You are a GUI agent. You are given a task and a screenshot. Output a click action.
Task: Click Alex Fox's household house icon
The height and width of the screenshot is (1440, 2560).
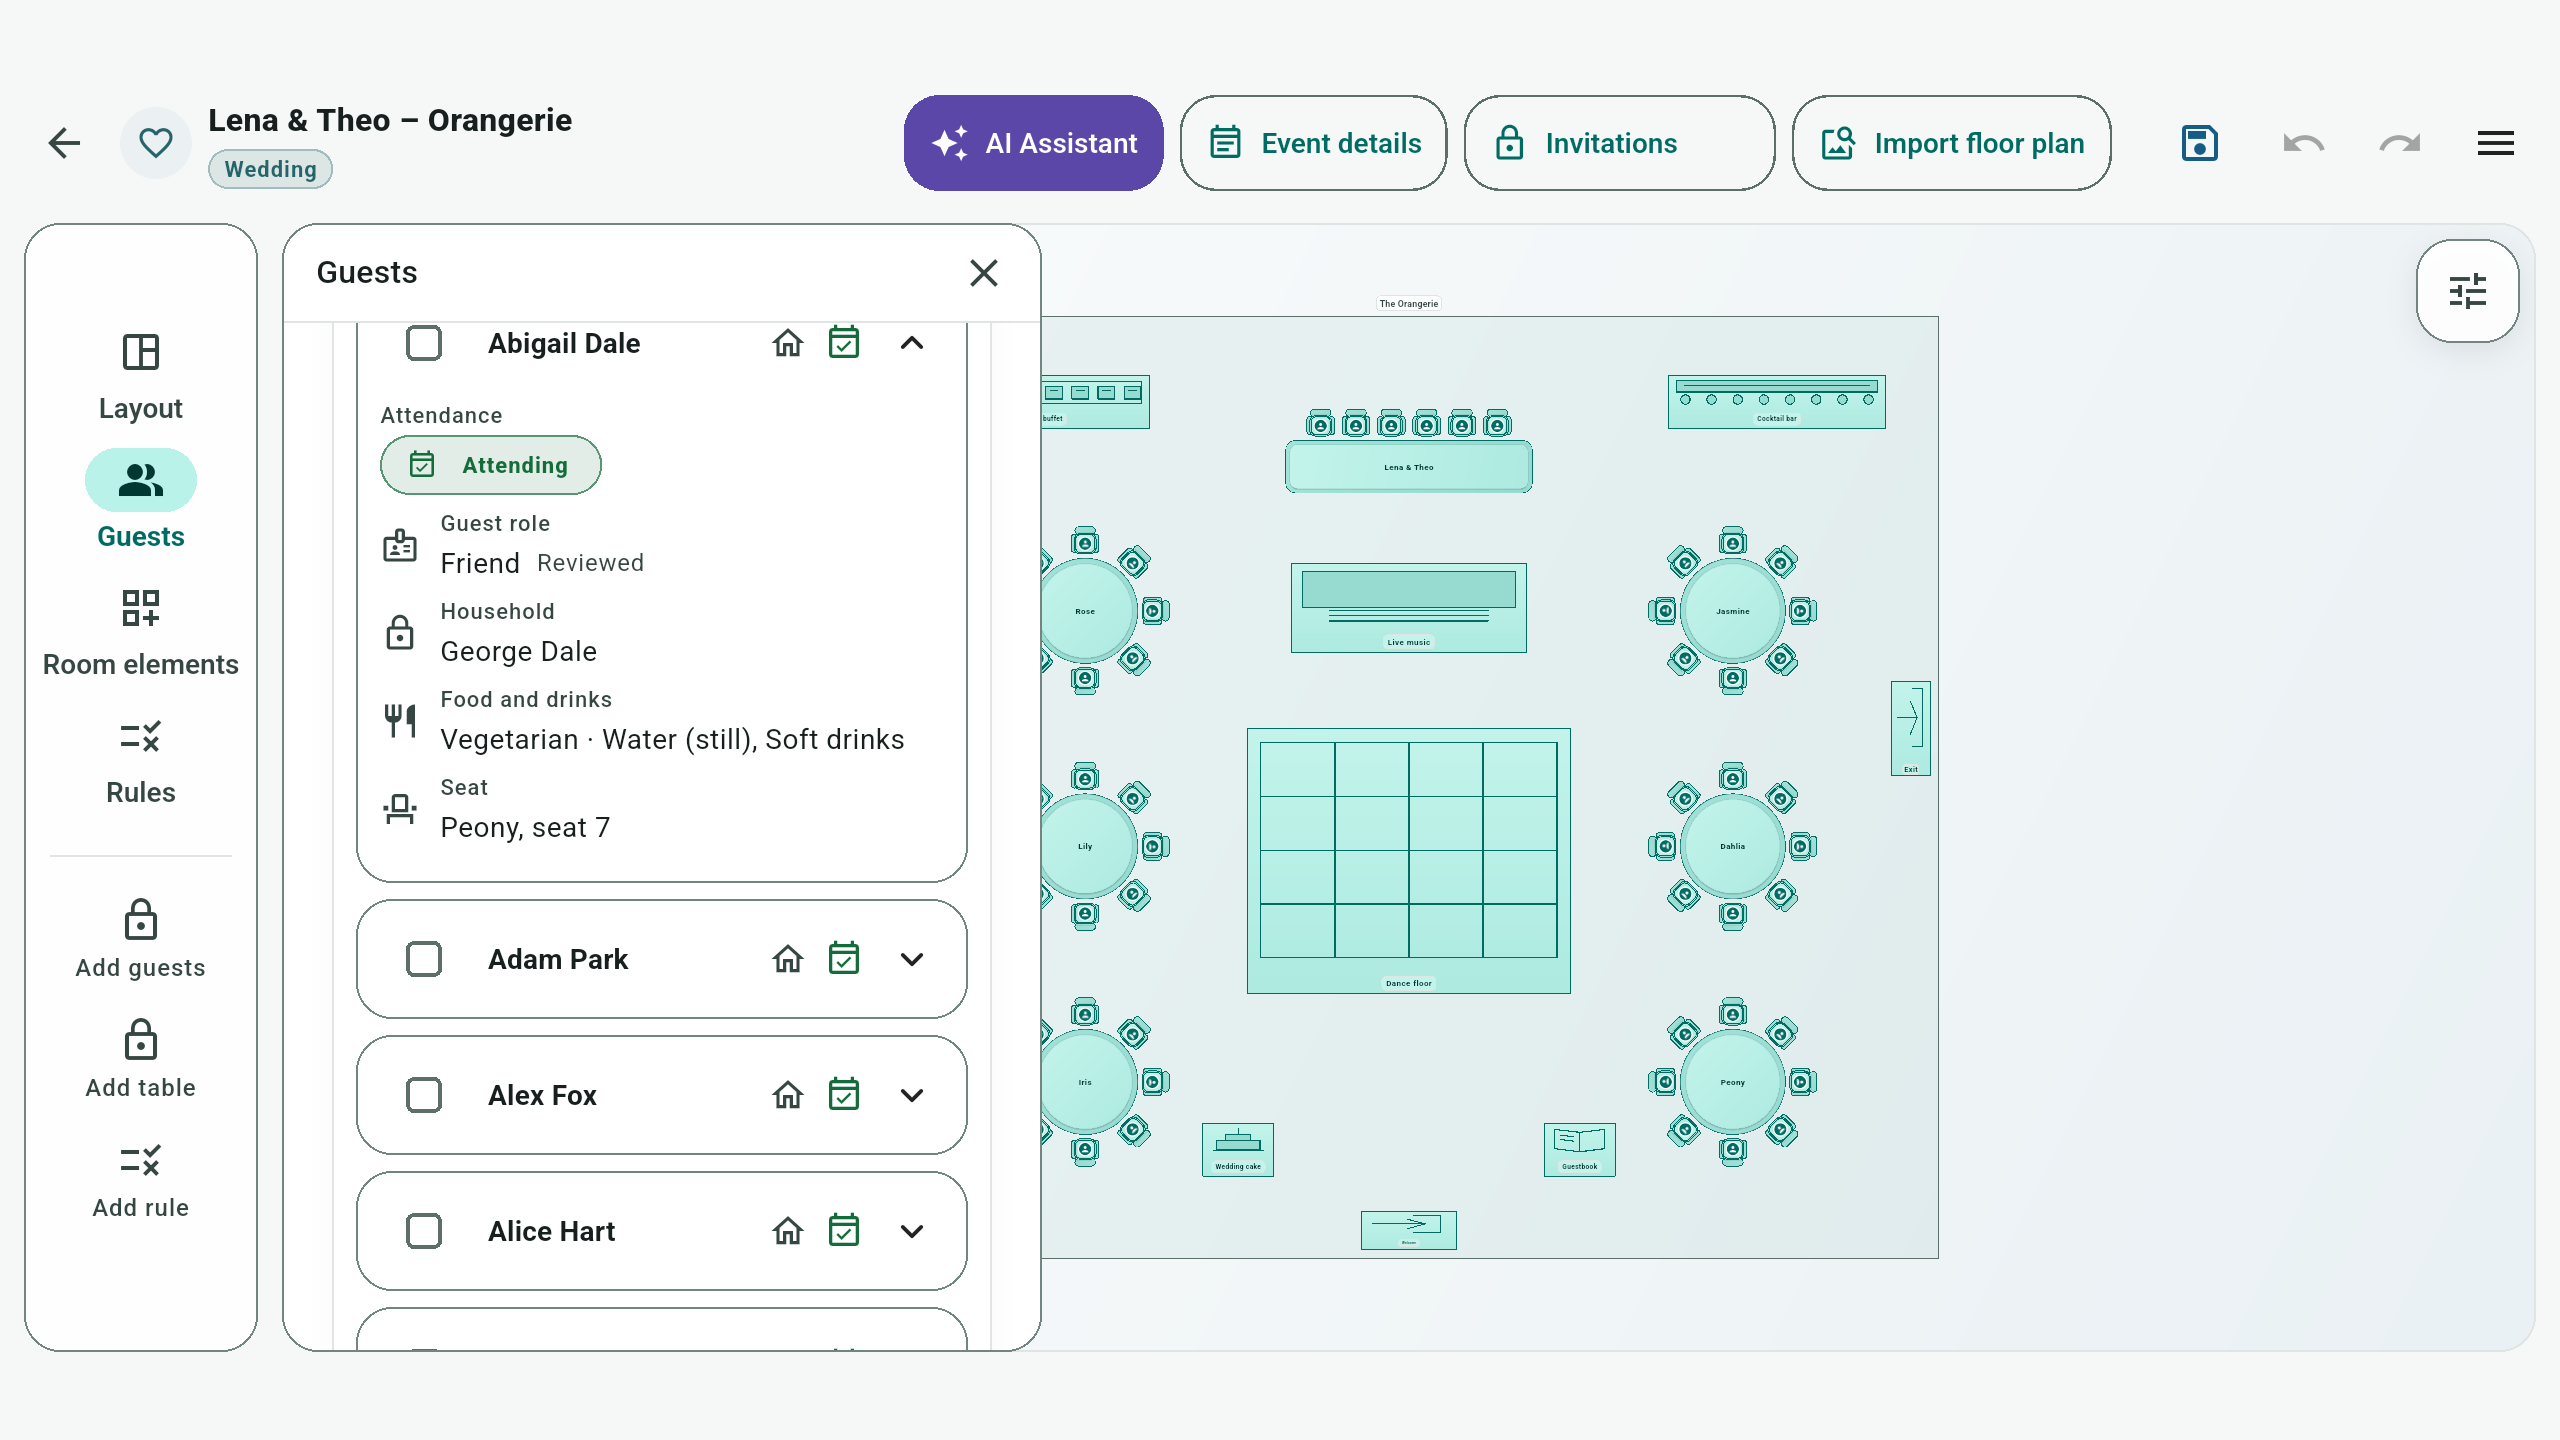[788, 1095]
